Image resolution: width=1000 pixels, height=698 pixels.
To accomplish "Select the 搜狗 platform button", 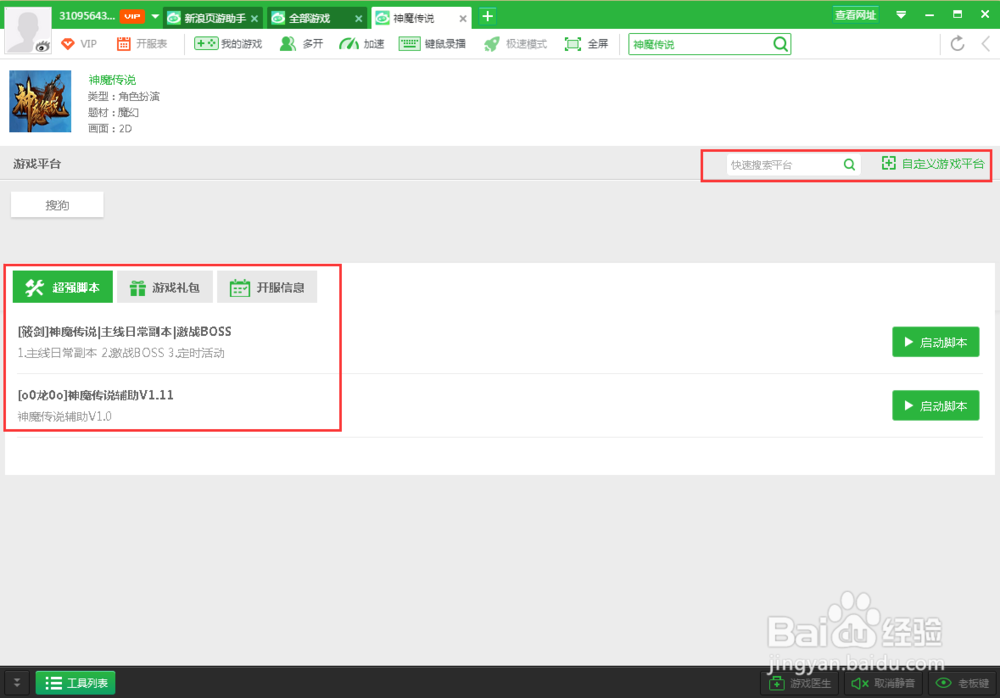I will tap(57, 205).
